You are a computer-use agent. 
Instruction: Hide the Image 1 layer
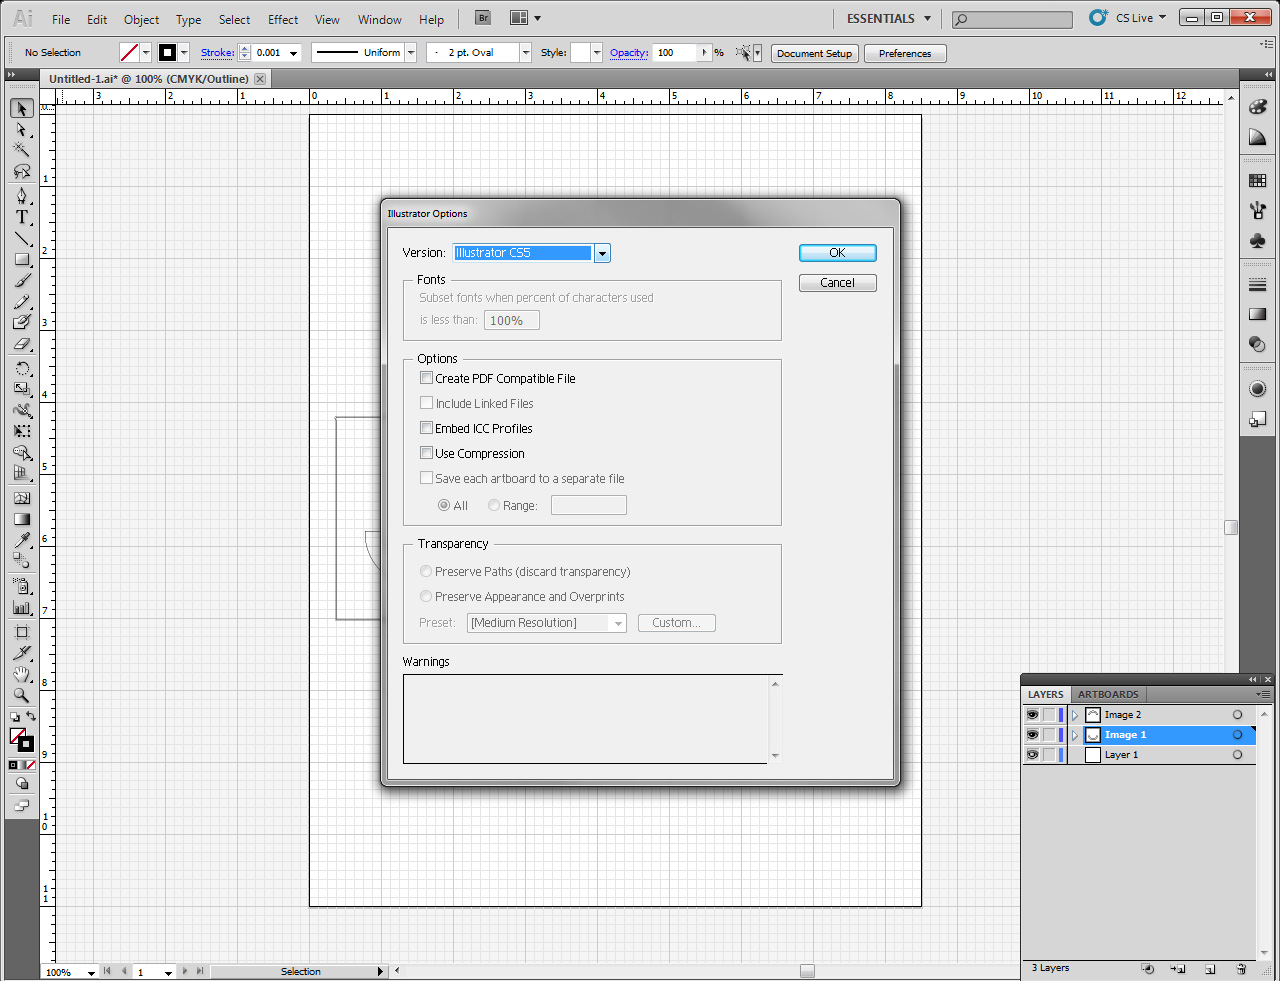click(1032, 735)
